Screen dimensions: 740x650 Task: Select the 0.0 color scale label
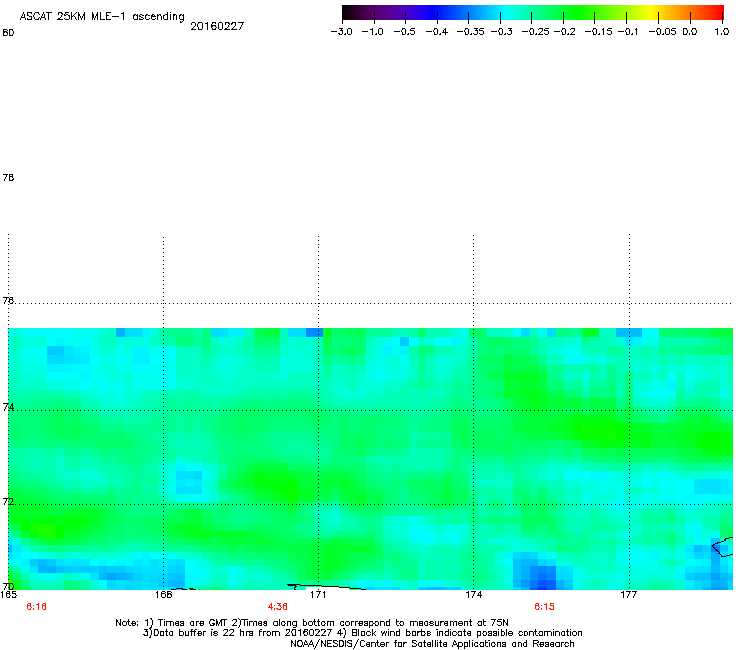[x=690, y=32]
